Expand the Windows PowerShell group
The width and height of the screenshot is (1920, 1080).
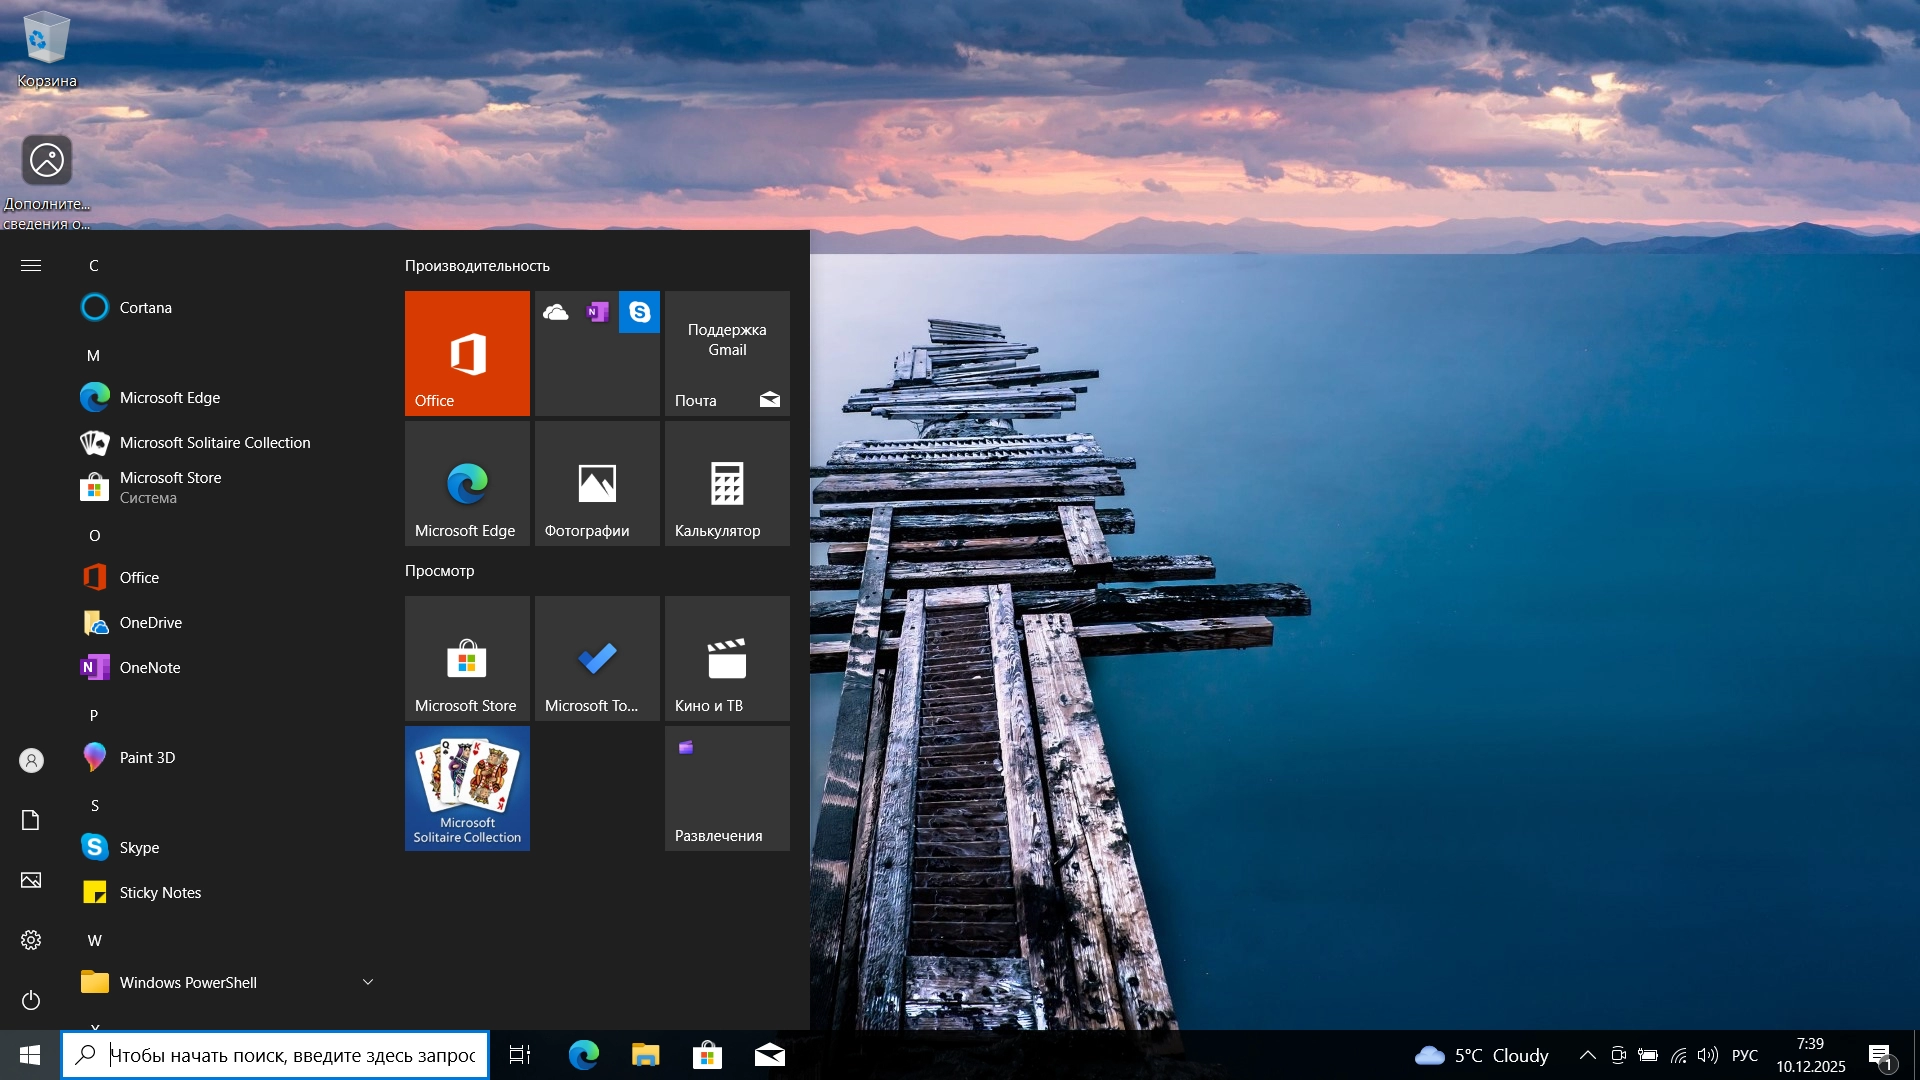[x=367, y=981]
